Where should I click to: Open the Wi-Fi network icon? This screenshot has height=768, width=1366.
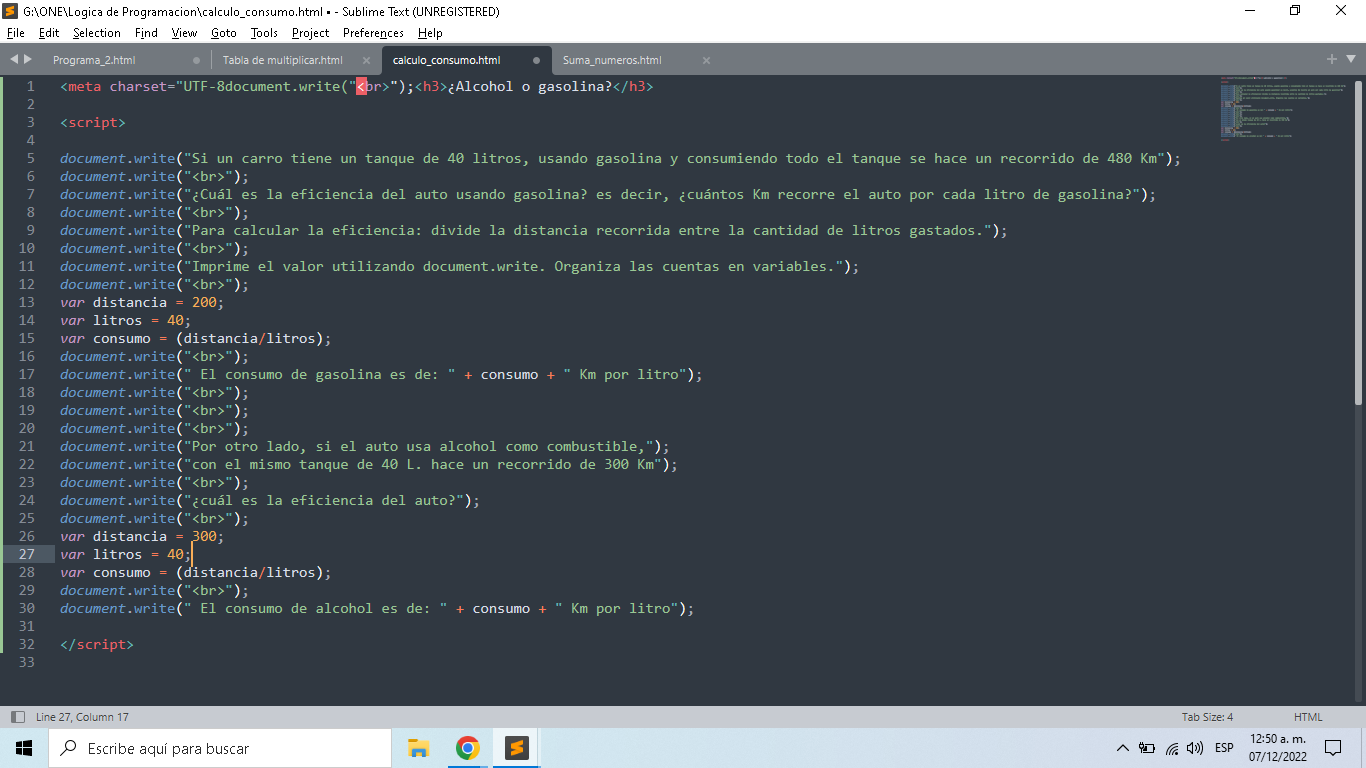coord(1171,748)
